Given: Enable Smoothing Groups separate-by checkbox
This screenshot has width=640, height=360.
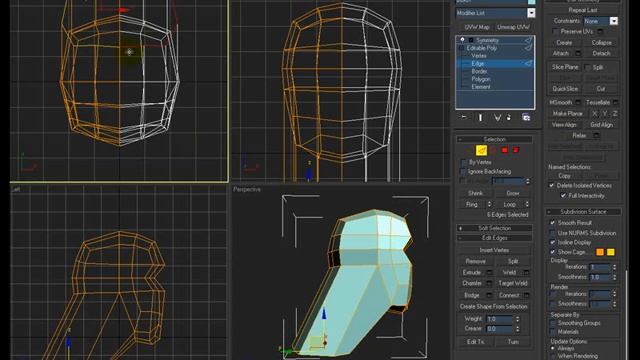Looking at the screenshot, I should pyautogui.click(x=553, y=323).
